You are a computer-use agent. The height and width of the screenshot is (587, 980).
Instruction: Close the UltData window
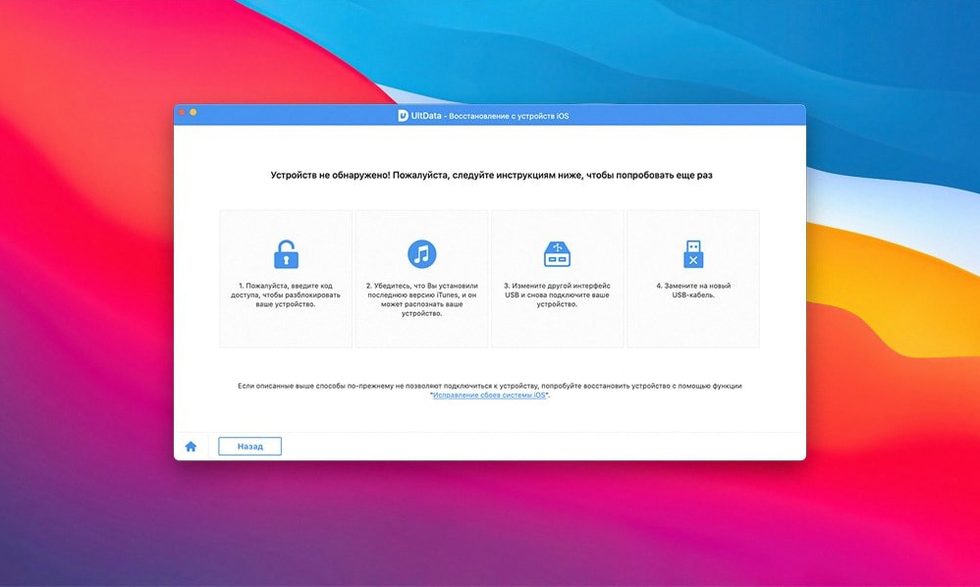pos(182,113)
